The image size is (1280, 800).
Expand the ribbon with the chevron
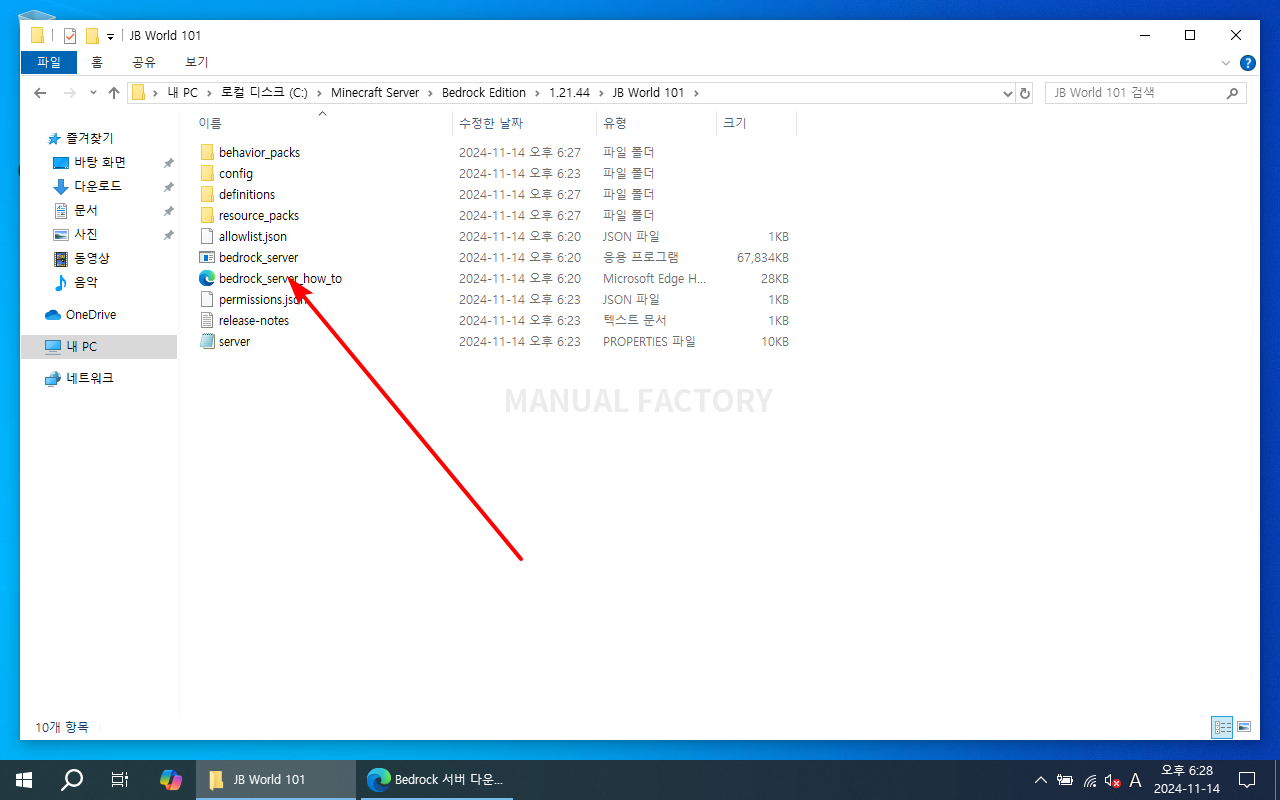[x=1227, y=62]
